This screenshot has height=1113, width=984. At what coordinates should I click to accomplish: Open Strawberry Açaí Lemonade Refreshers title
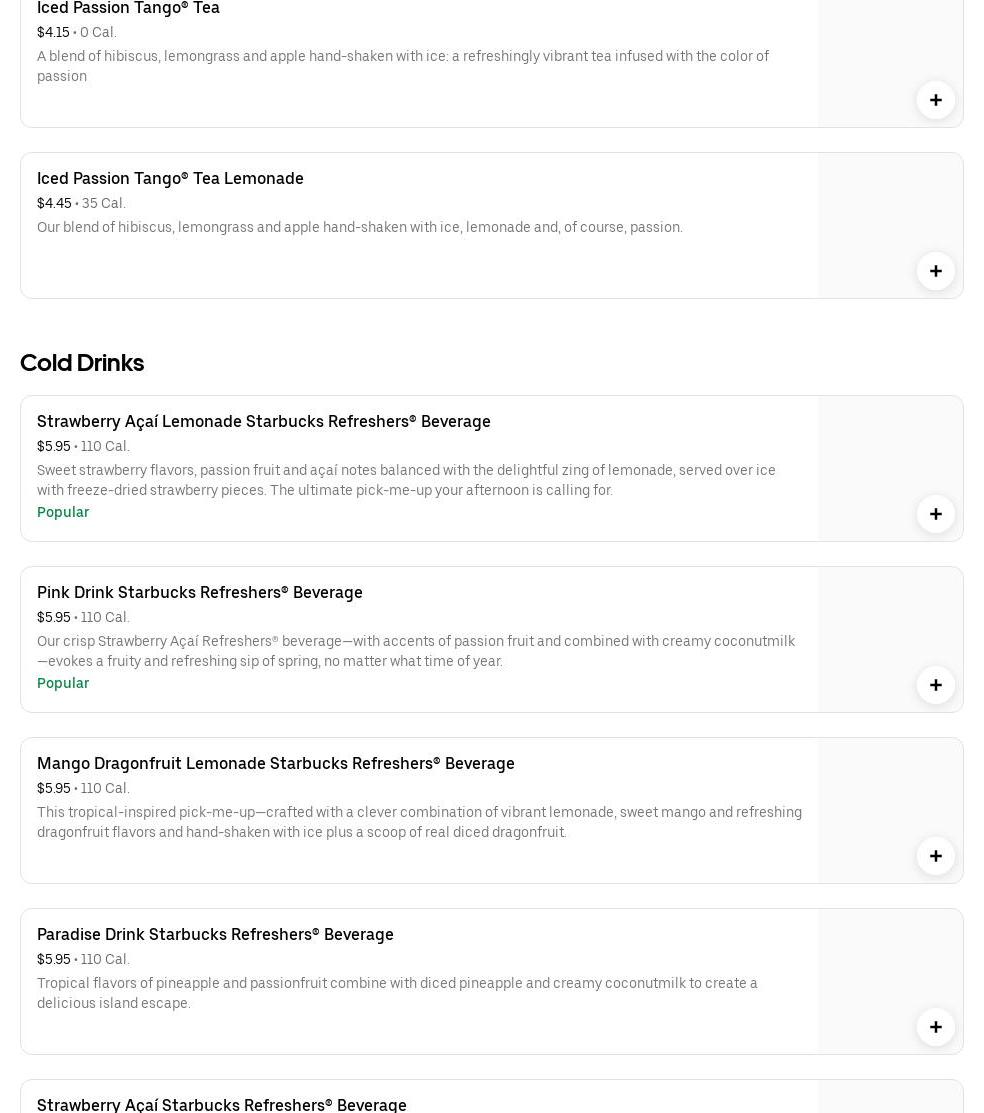click(x=264, y=421)
